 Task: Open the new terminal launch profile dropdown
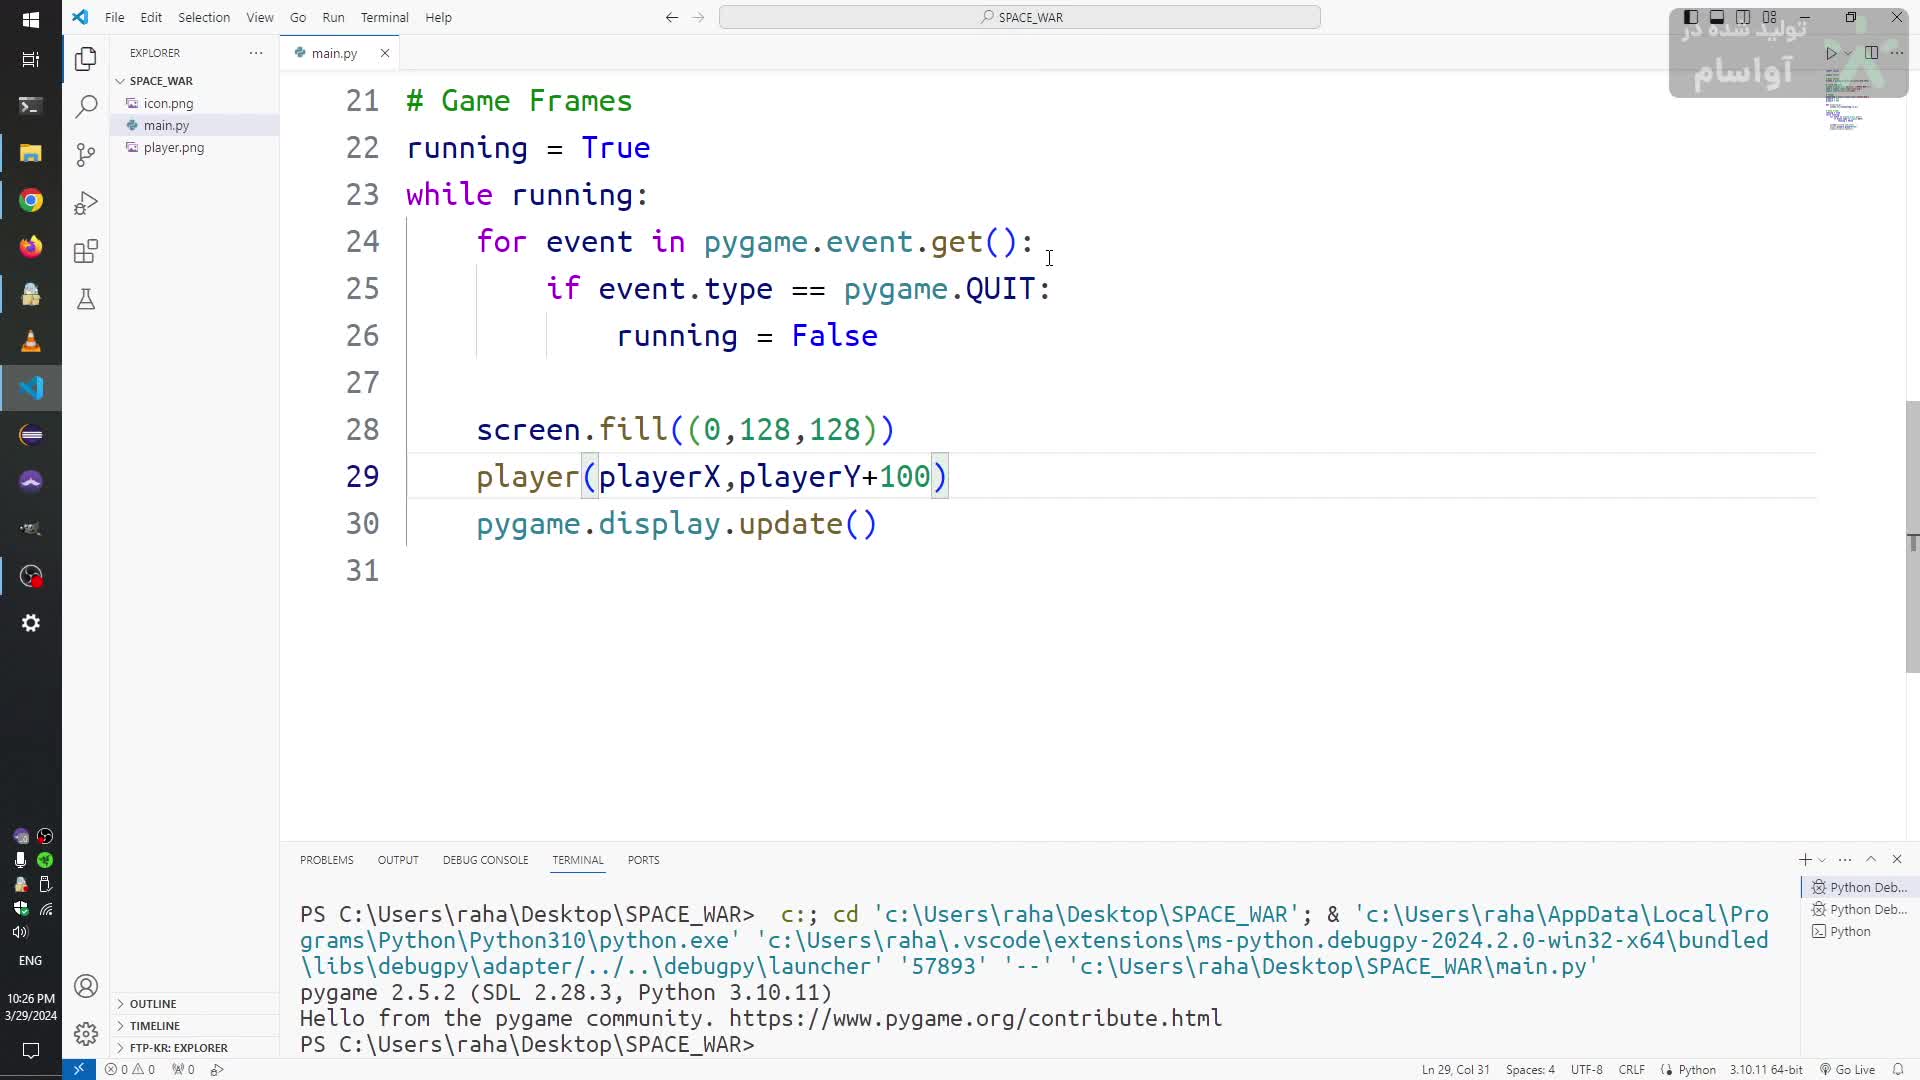[1822, 860]
